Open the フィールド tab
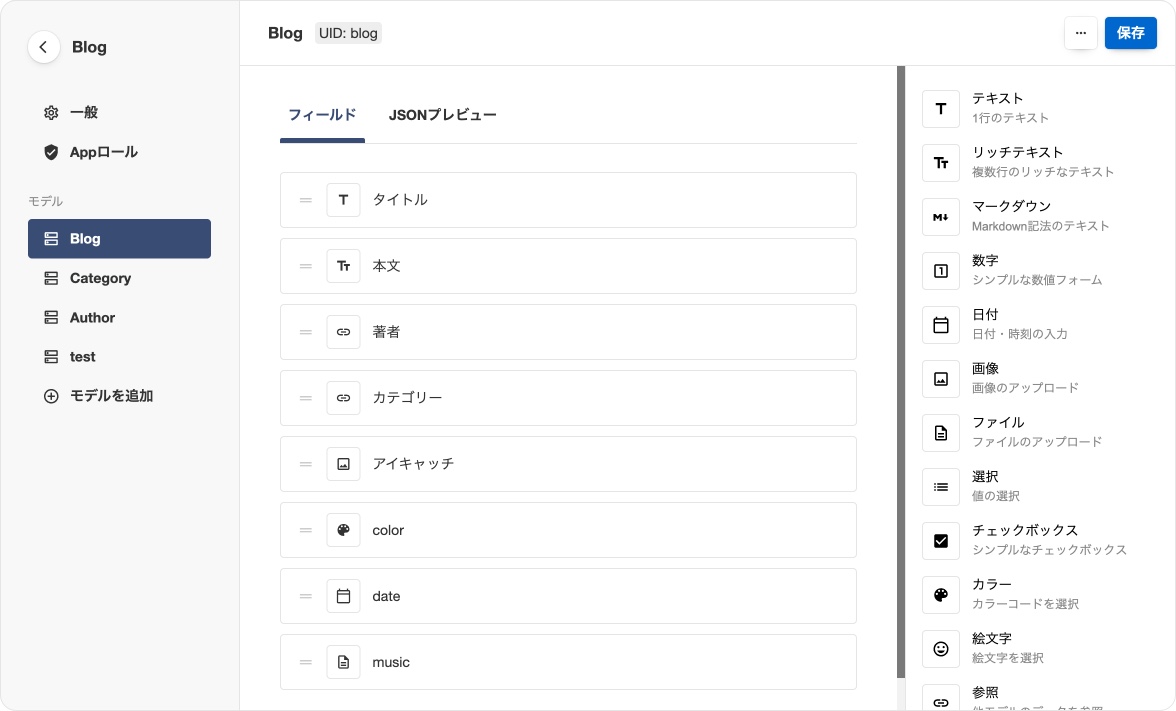The width and height of the screenshot is (1176, 711). 322,115
